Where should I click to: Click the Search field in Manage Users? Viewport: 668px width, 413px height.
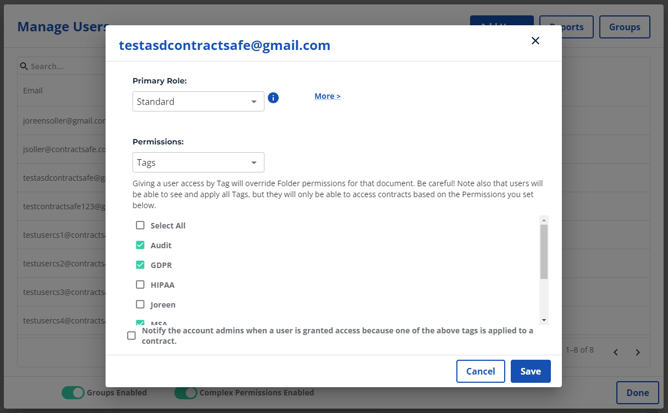[x=64, y=66]
